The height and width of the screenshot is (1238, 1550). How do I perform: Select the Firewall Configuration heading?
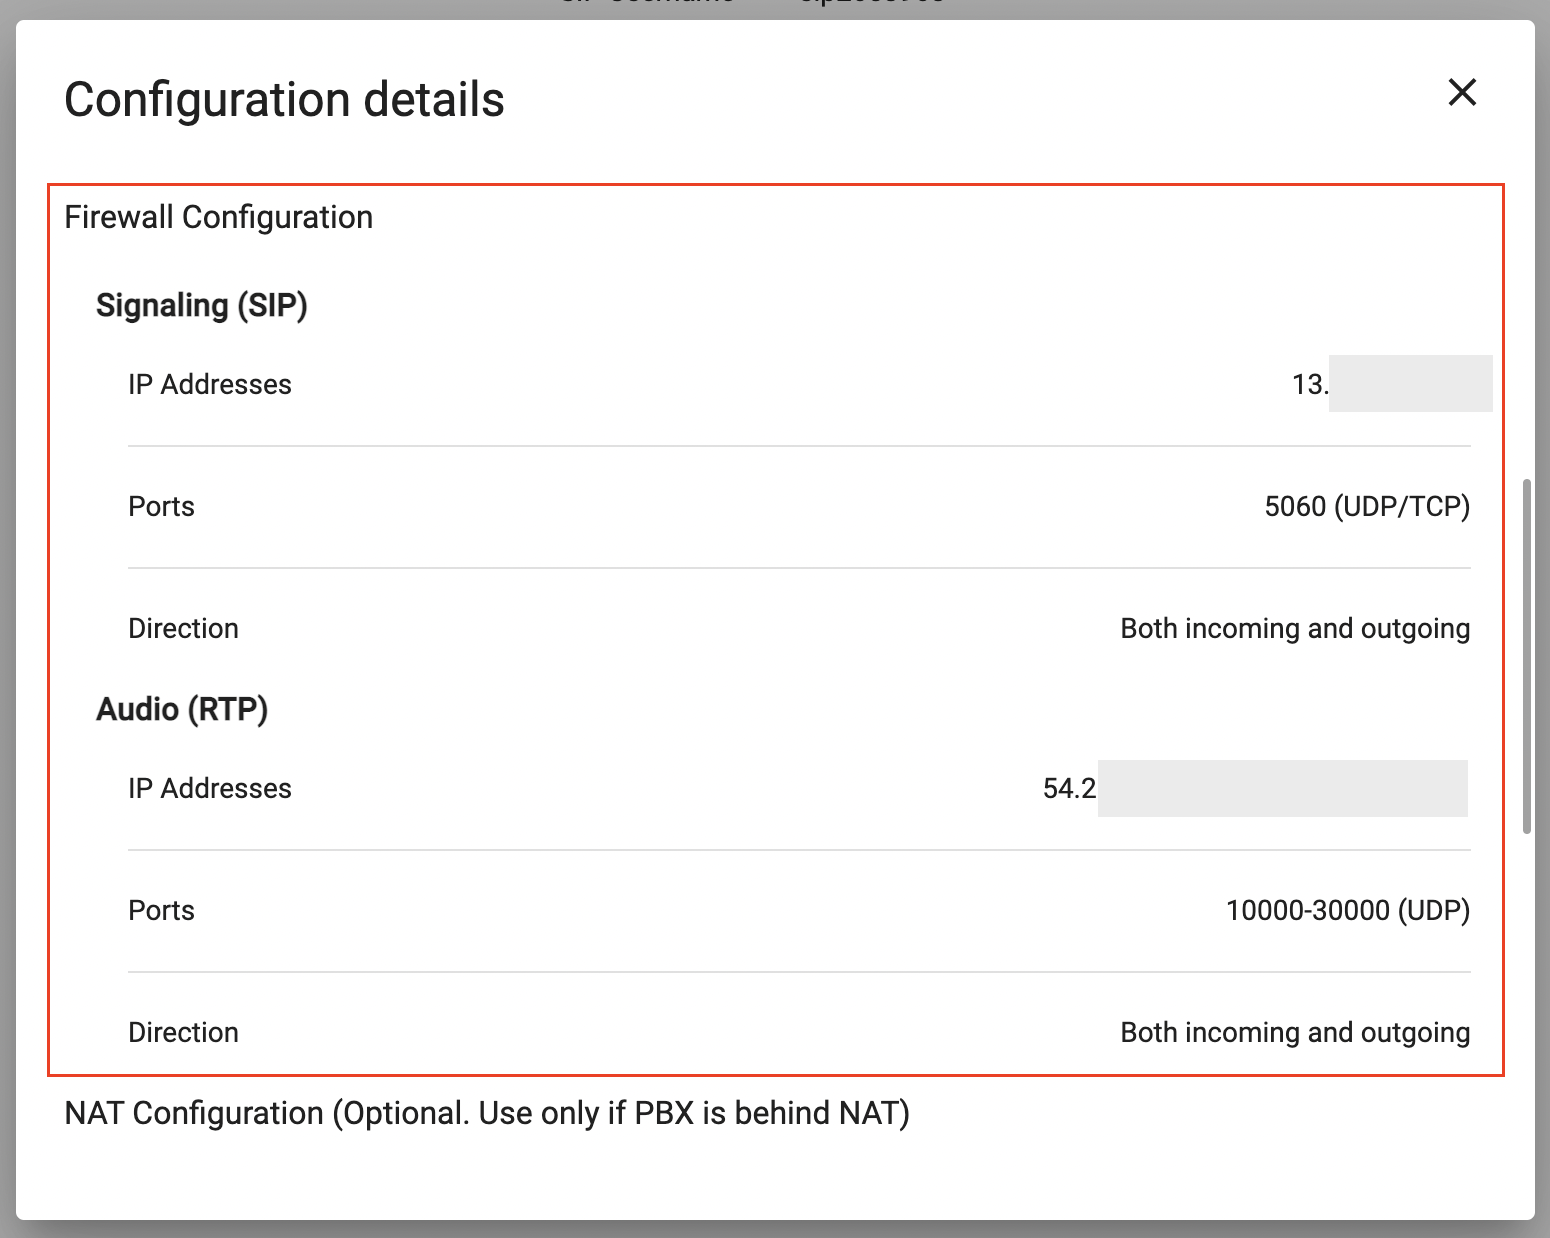[218, 217]
